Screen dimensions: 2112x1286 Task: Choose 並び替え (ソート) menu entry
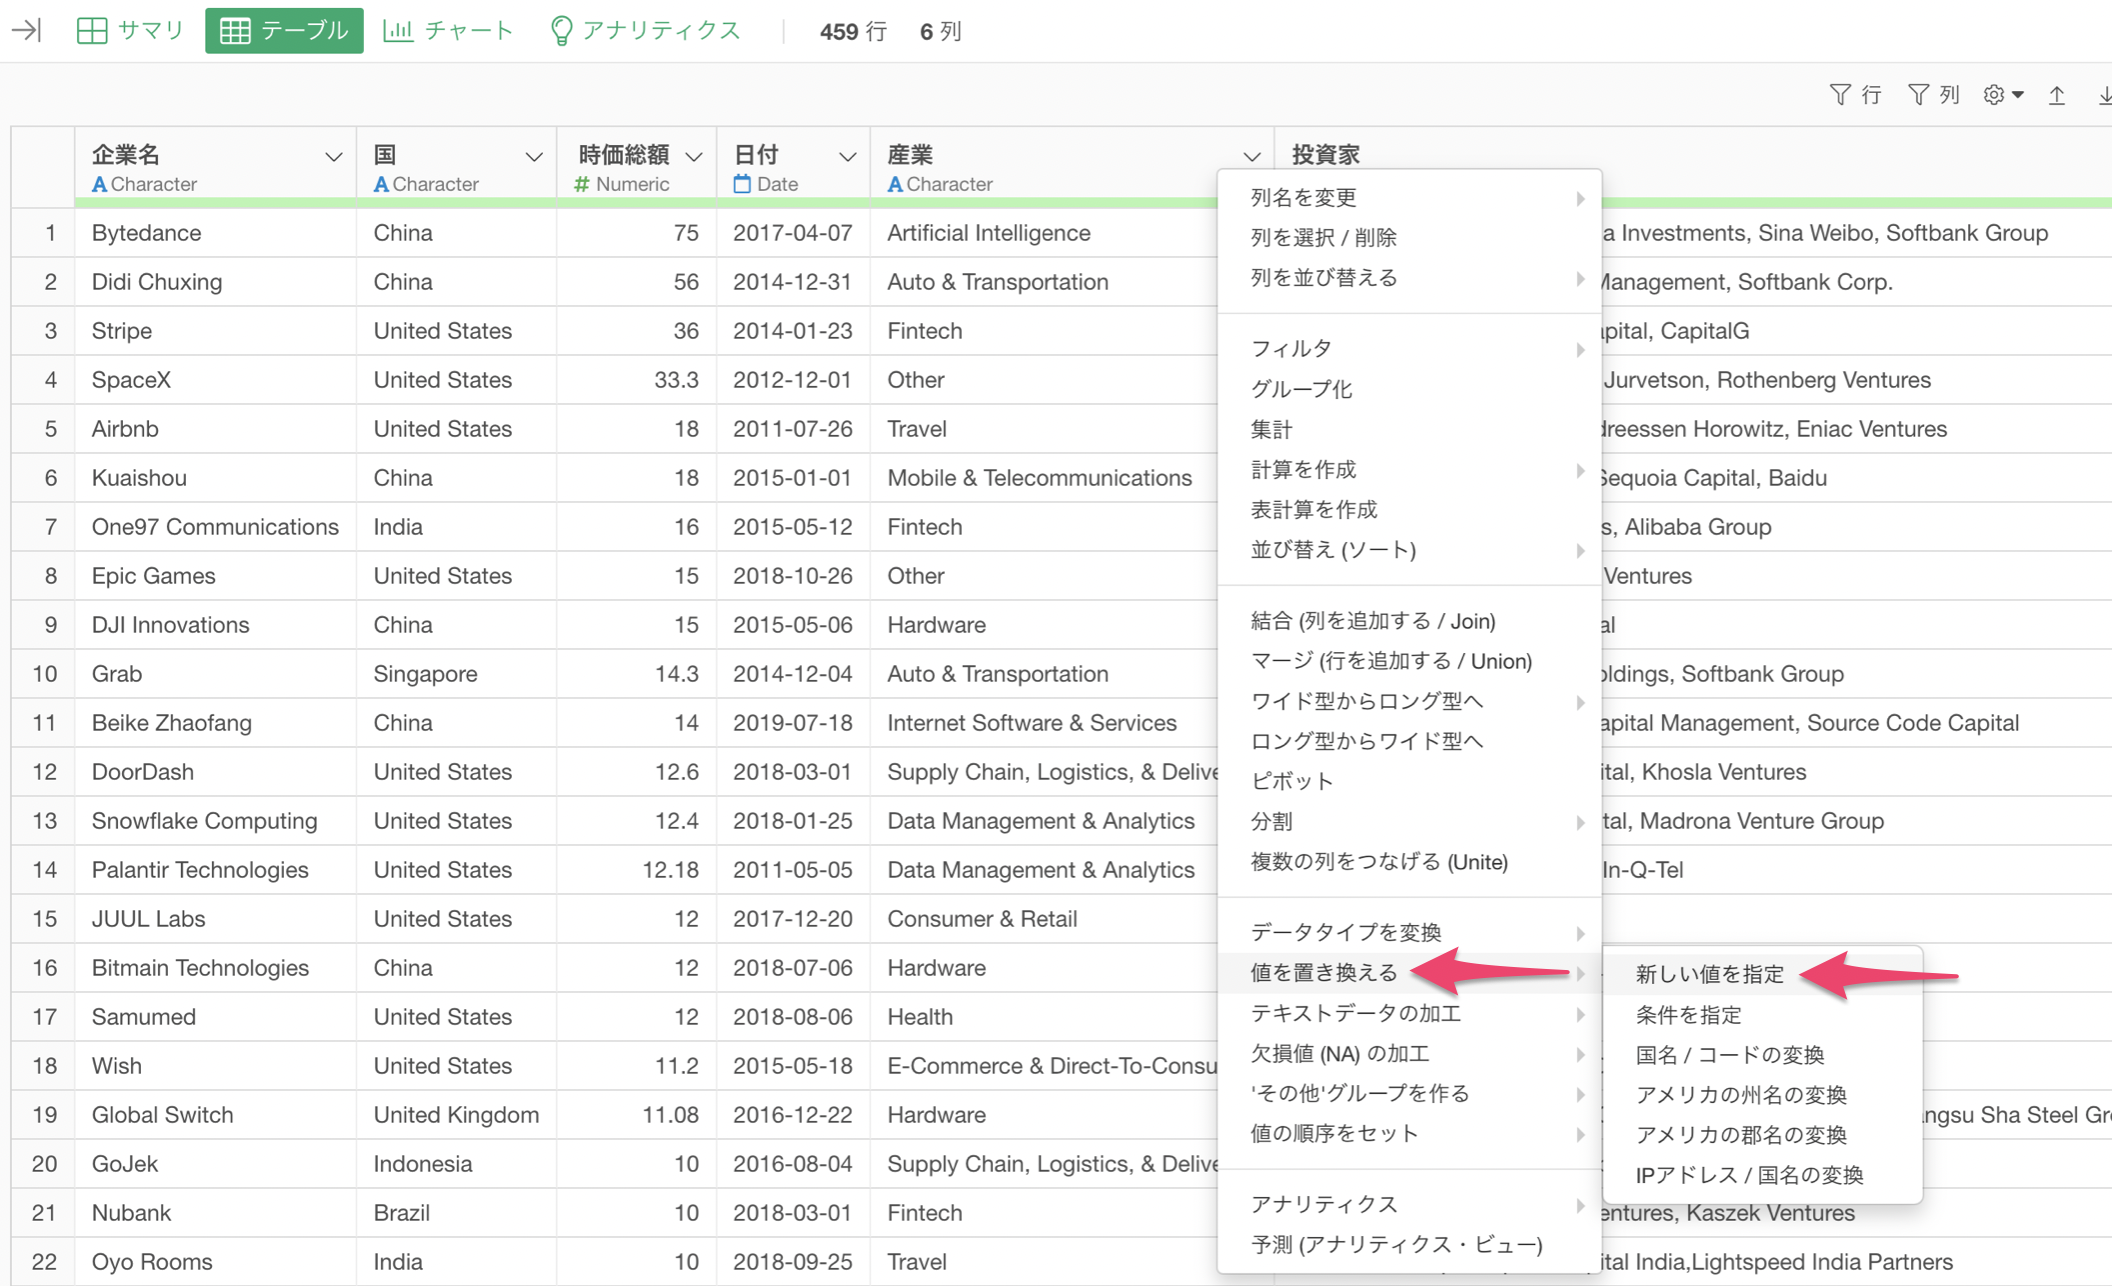click(x=1409, y=549)
